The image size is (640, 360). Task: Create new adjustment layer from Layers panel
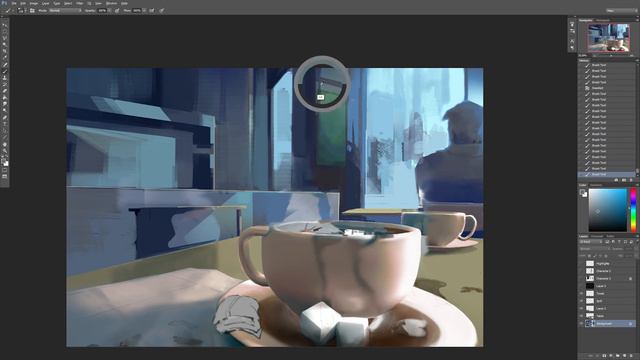click(x=611, y=356)
